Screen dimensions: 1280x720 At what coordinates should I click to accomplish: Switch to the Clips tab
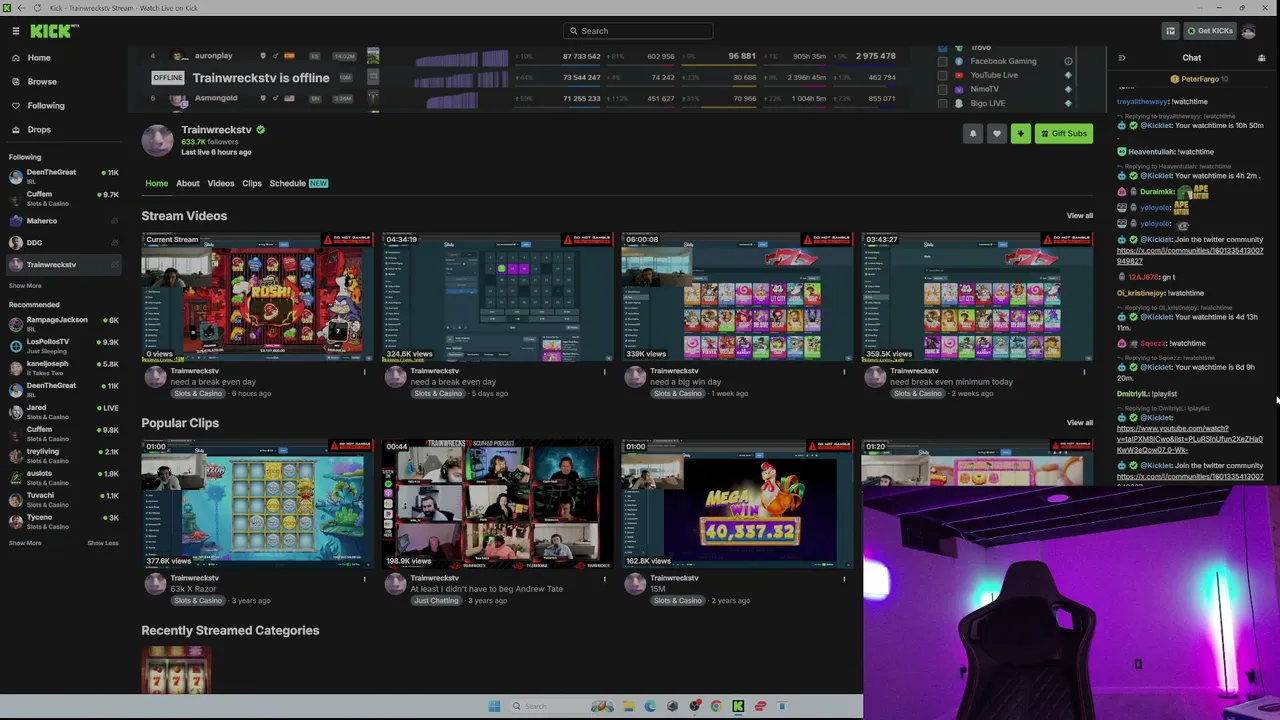click(252, 184)
